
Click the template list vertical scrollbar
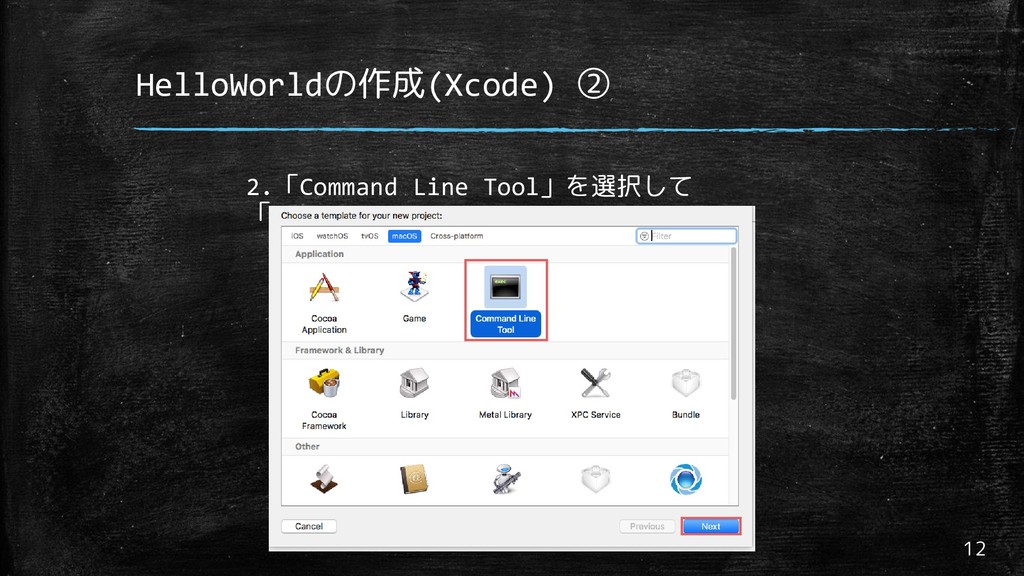(x=733, y=323)
